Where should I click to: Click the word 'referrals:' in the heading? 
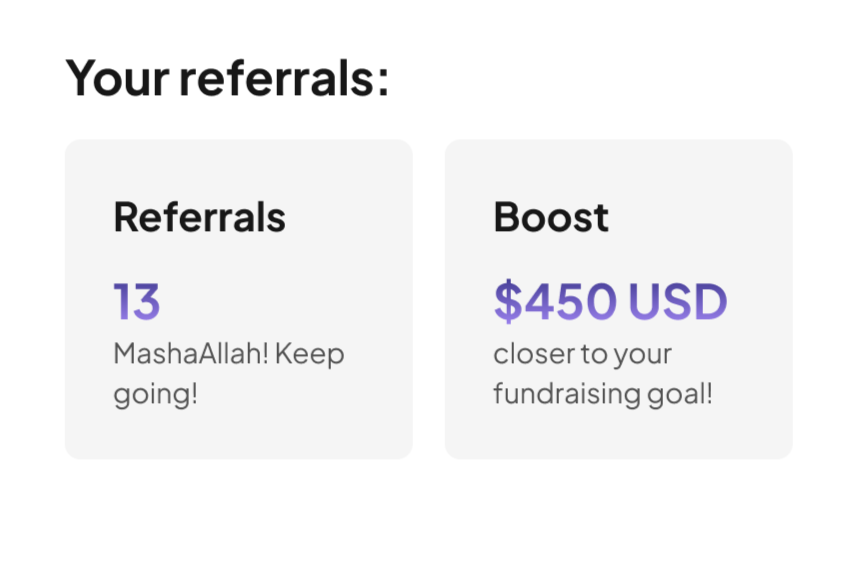[x=284, y=78]
